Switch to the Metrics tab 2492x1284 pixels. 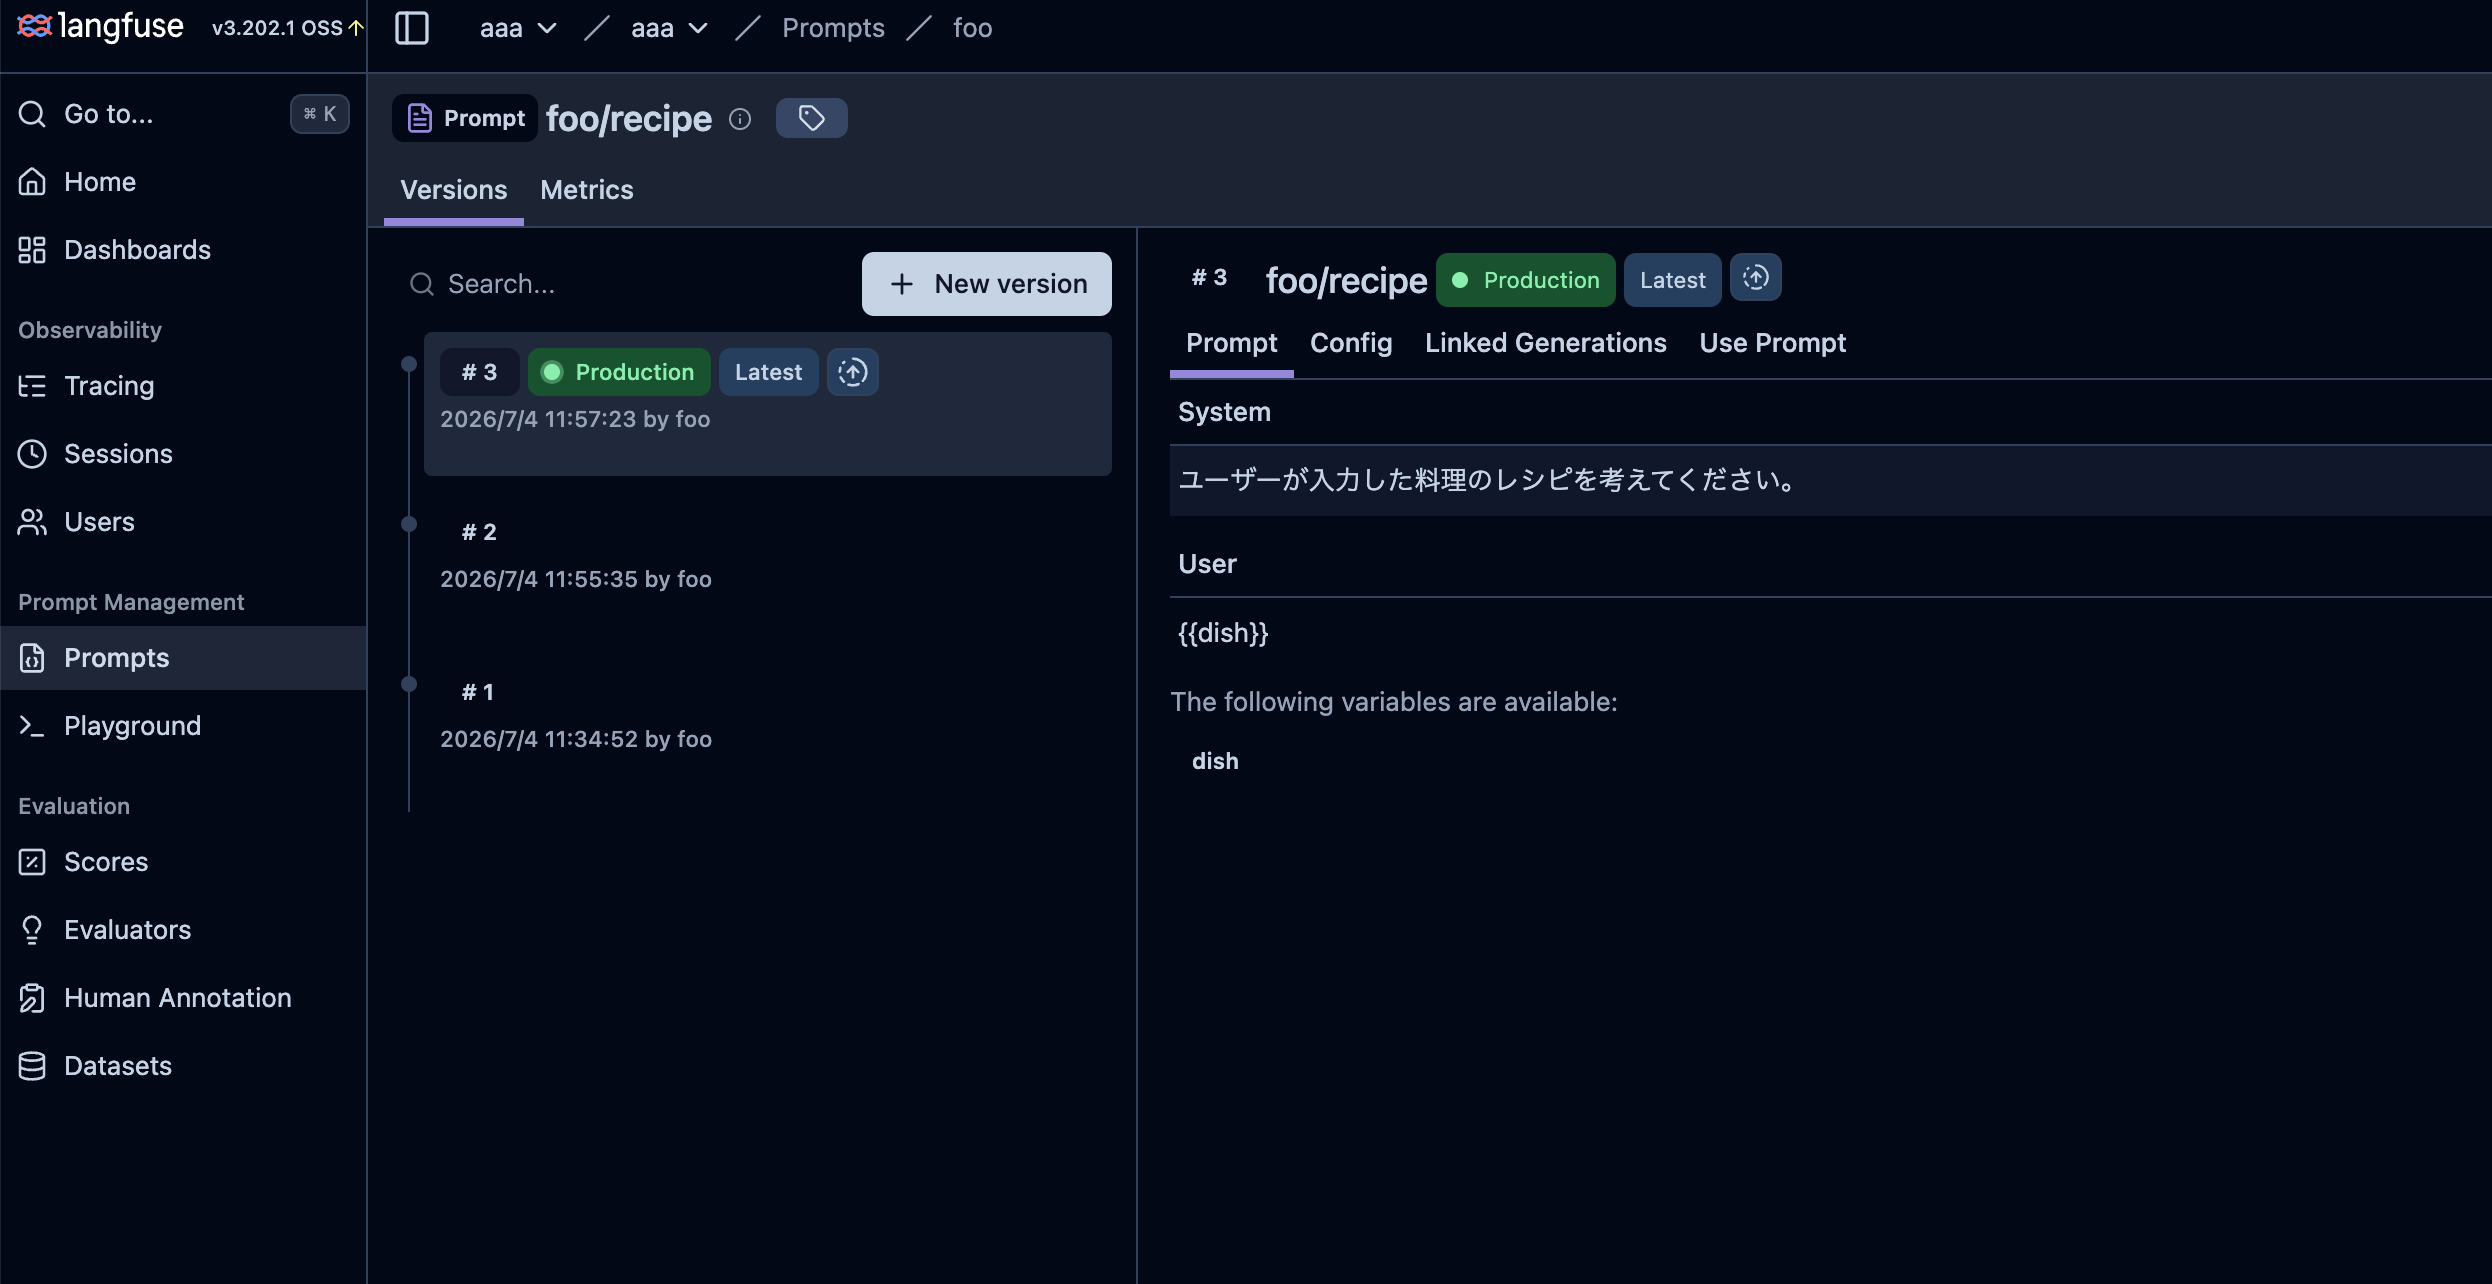(x=587, y=190)
